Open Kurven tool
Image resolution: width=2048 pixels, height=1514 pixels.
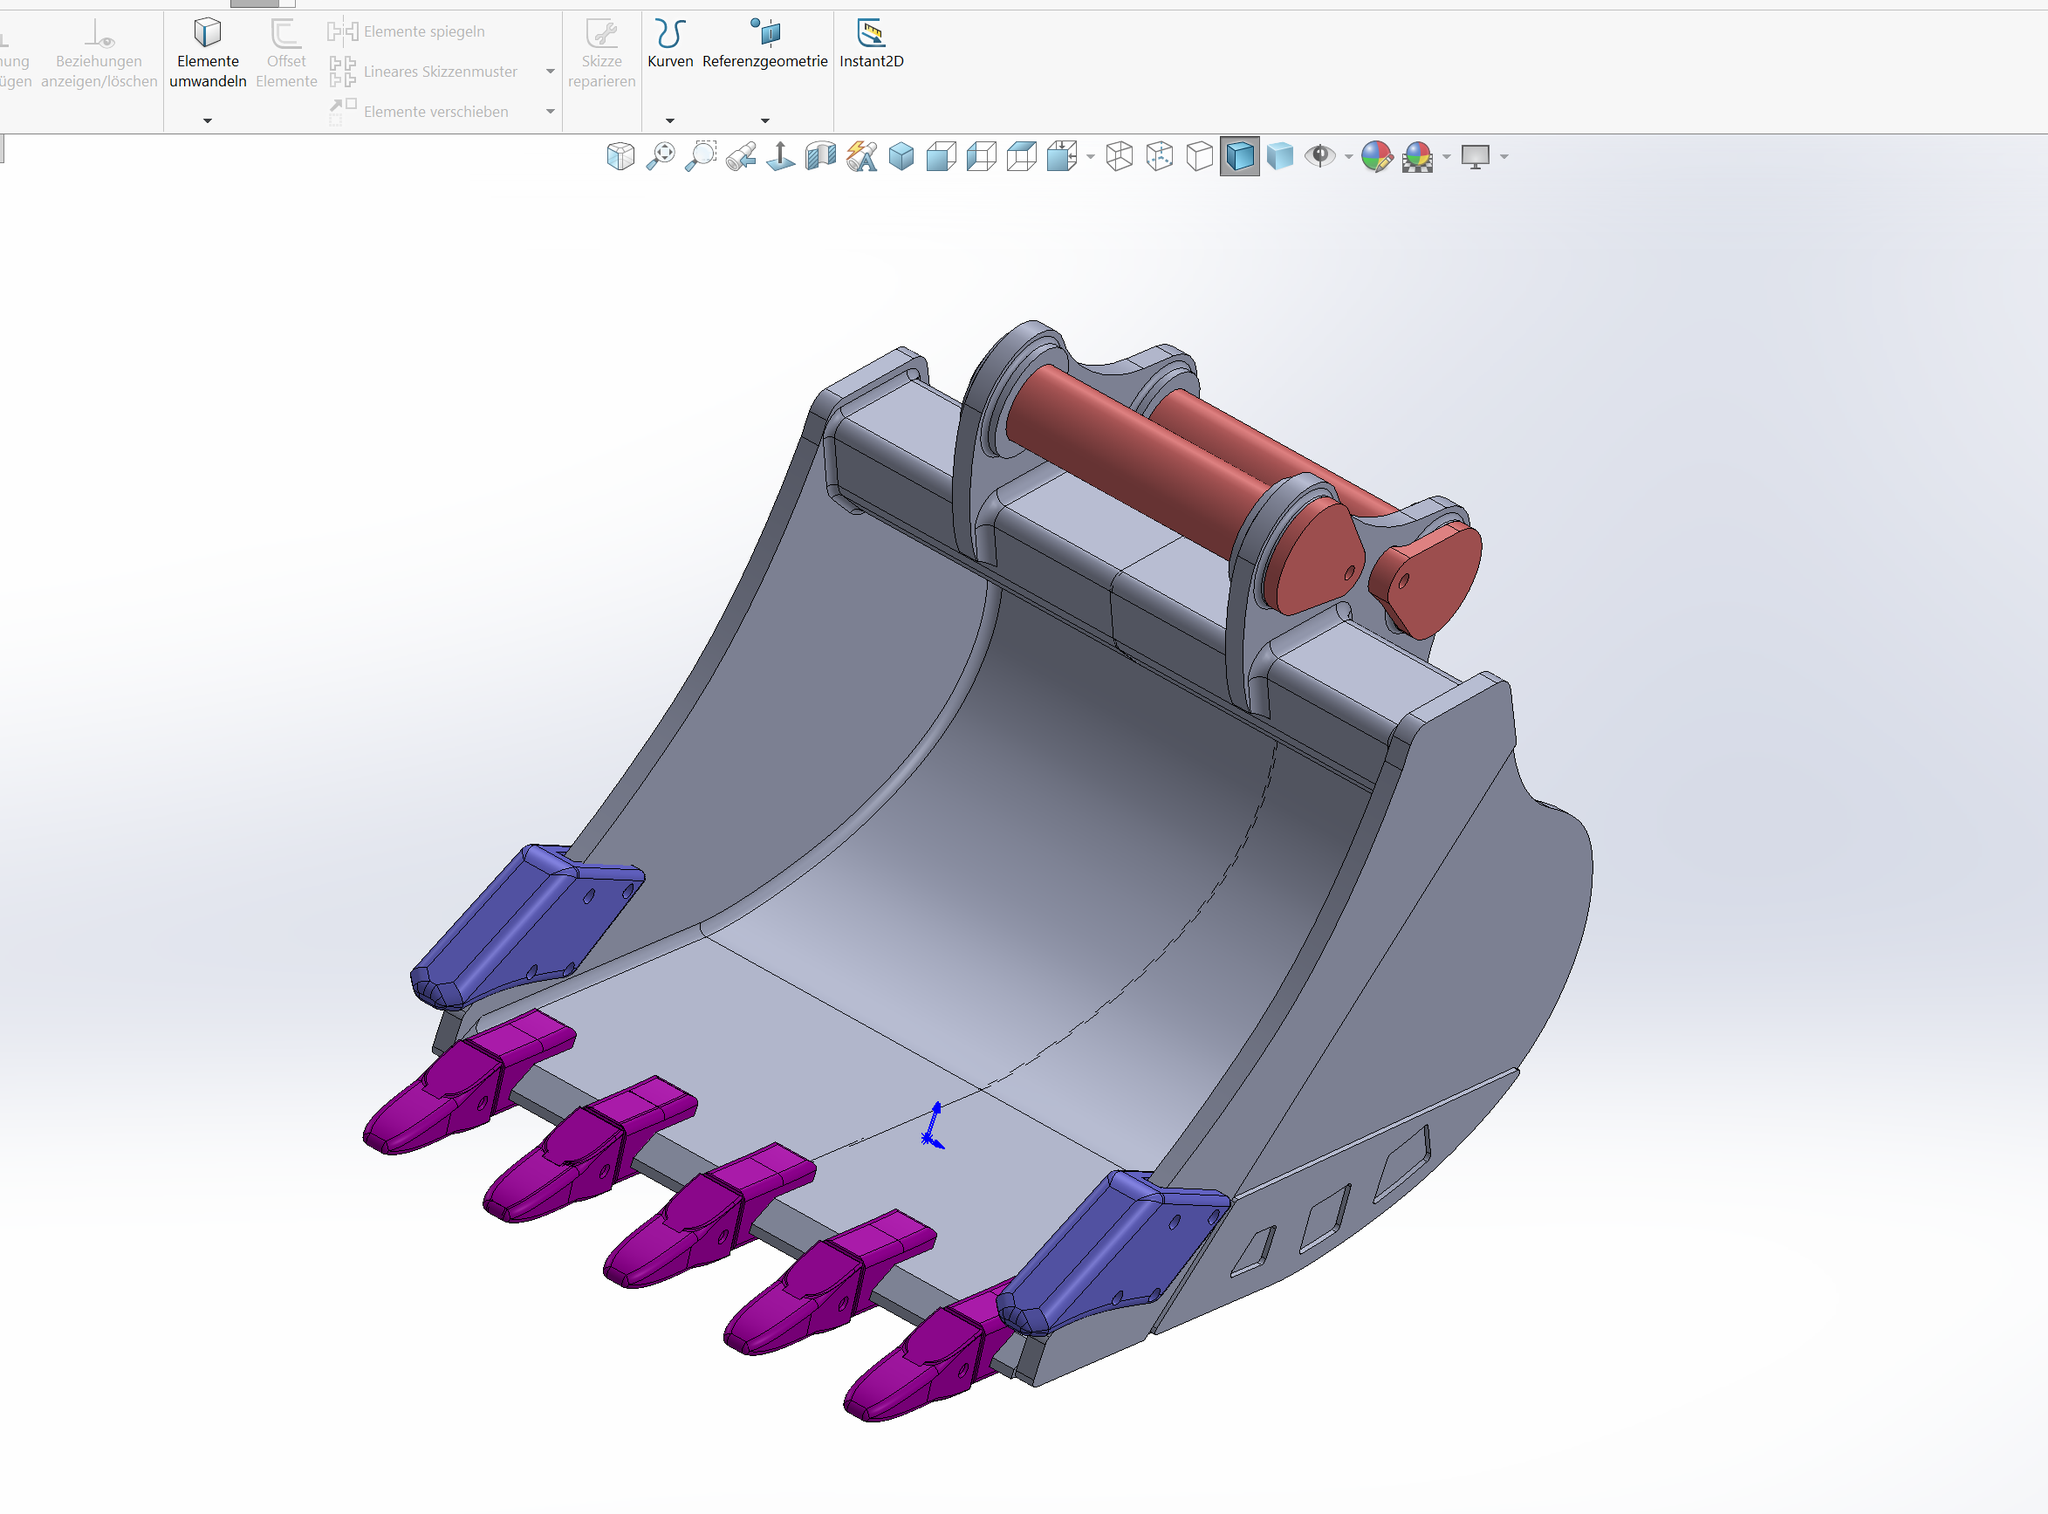pyautogui.click(x=669, y=45)
